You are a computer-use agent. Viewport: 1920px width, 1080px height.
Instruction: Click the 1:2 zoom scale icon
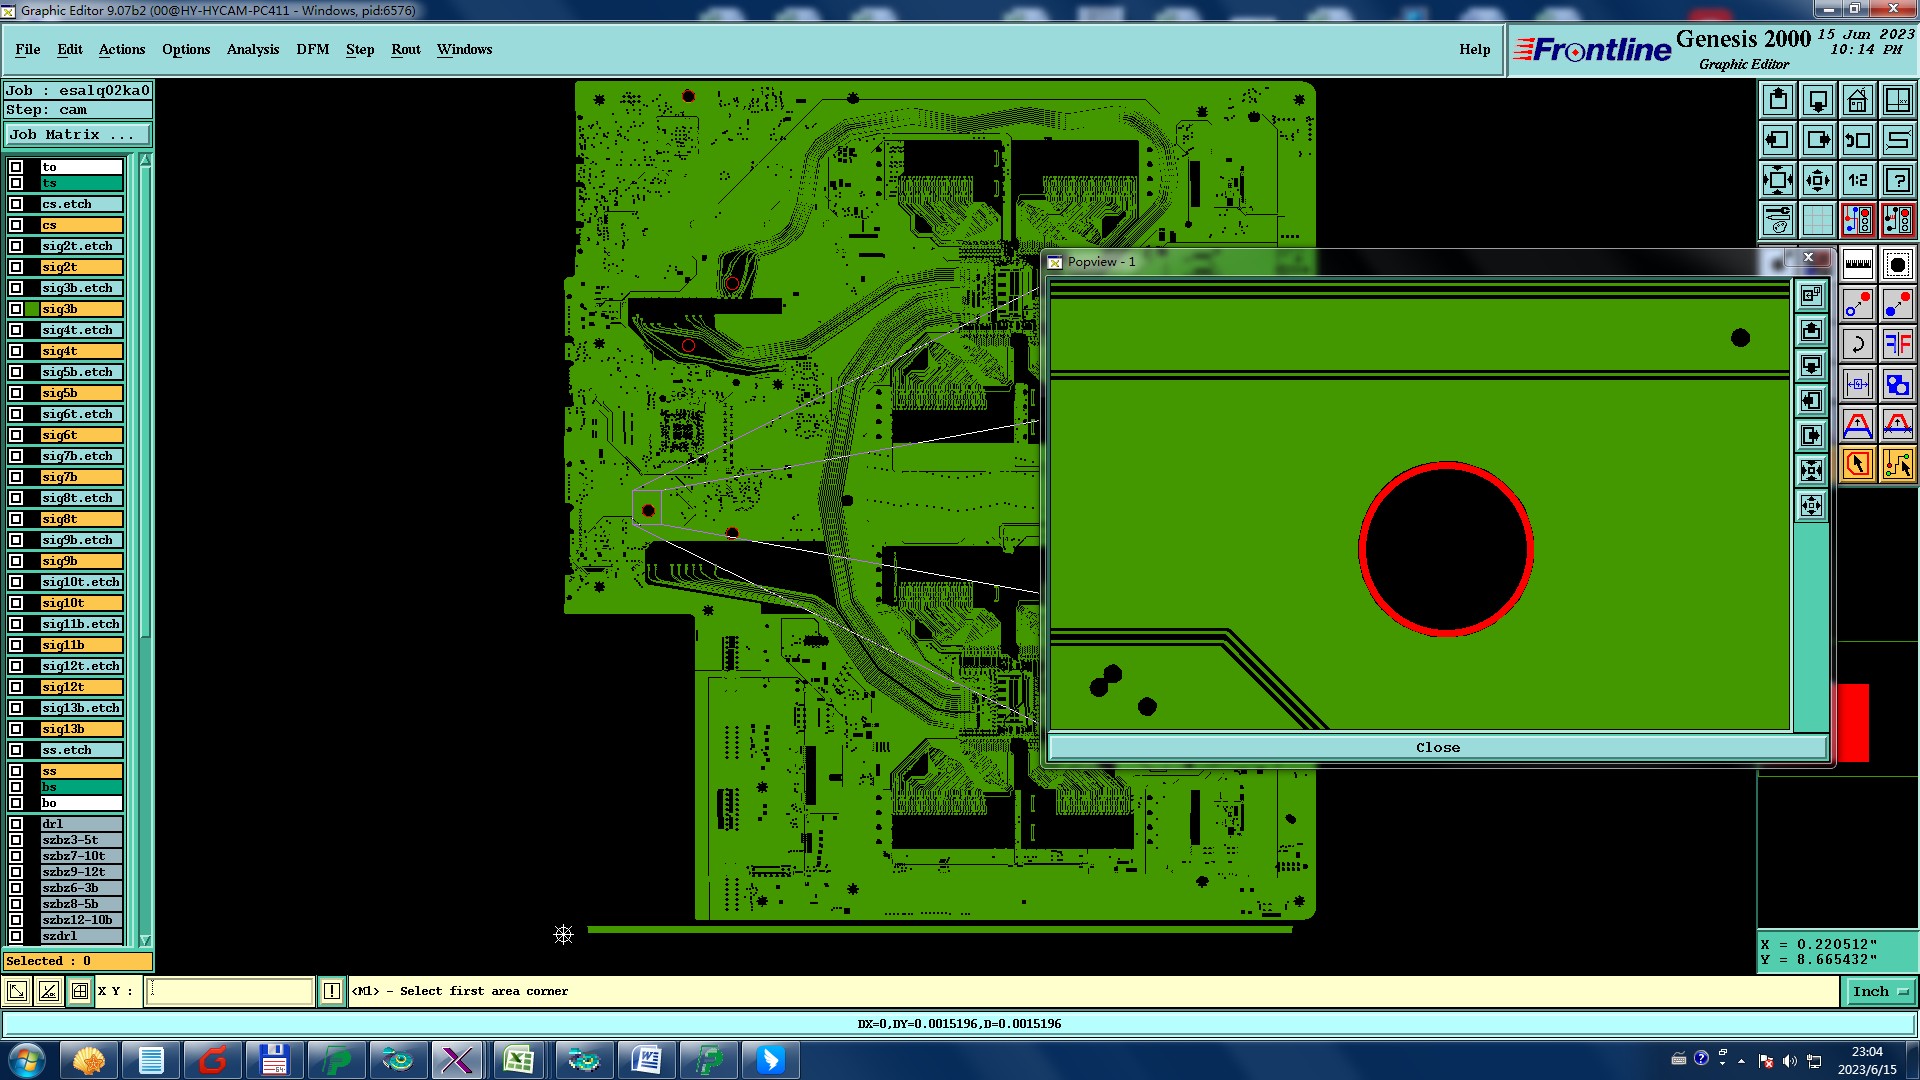coord(1857,180)
